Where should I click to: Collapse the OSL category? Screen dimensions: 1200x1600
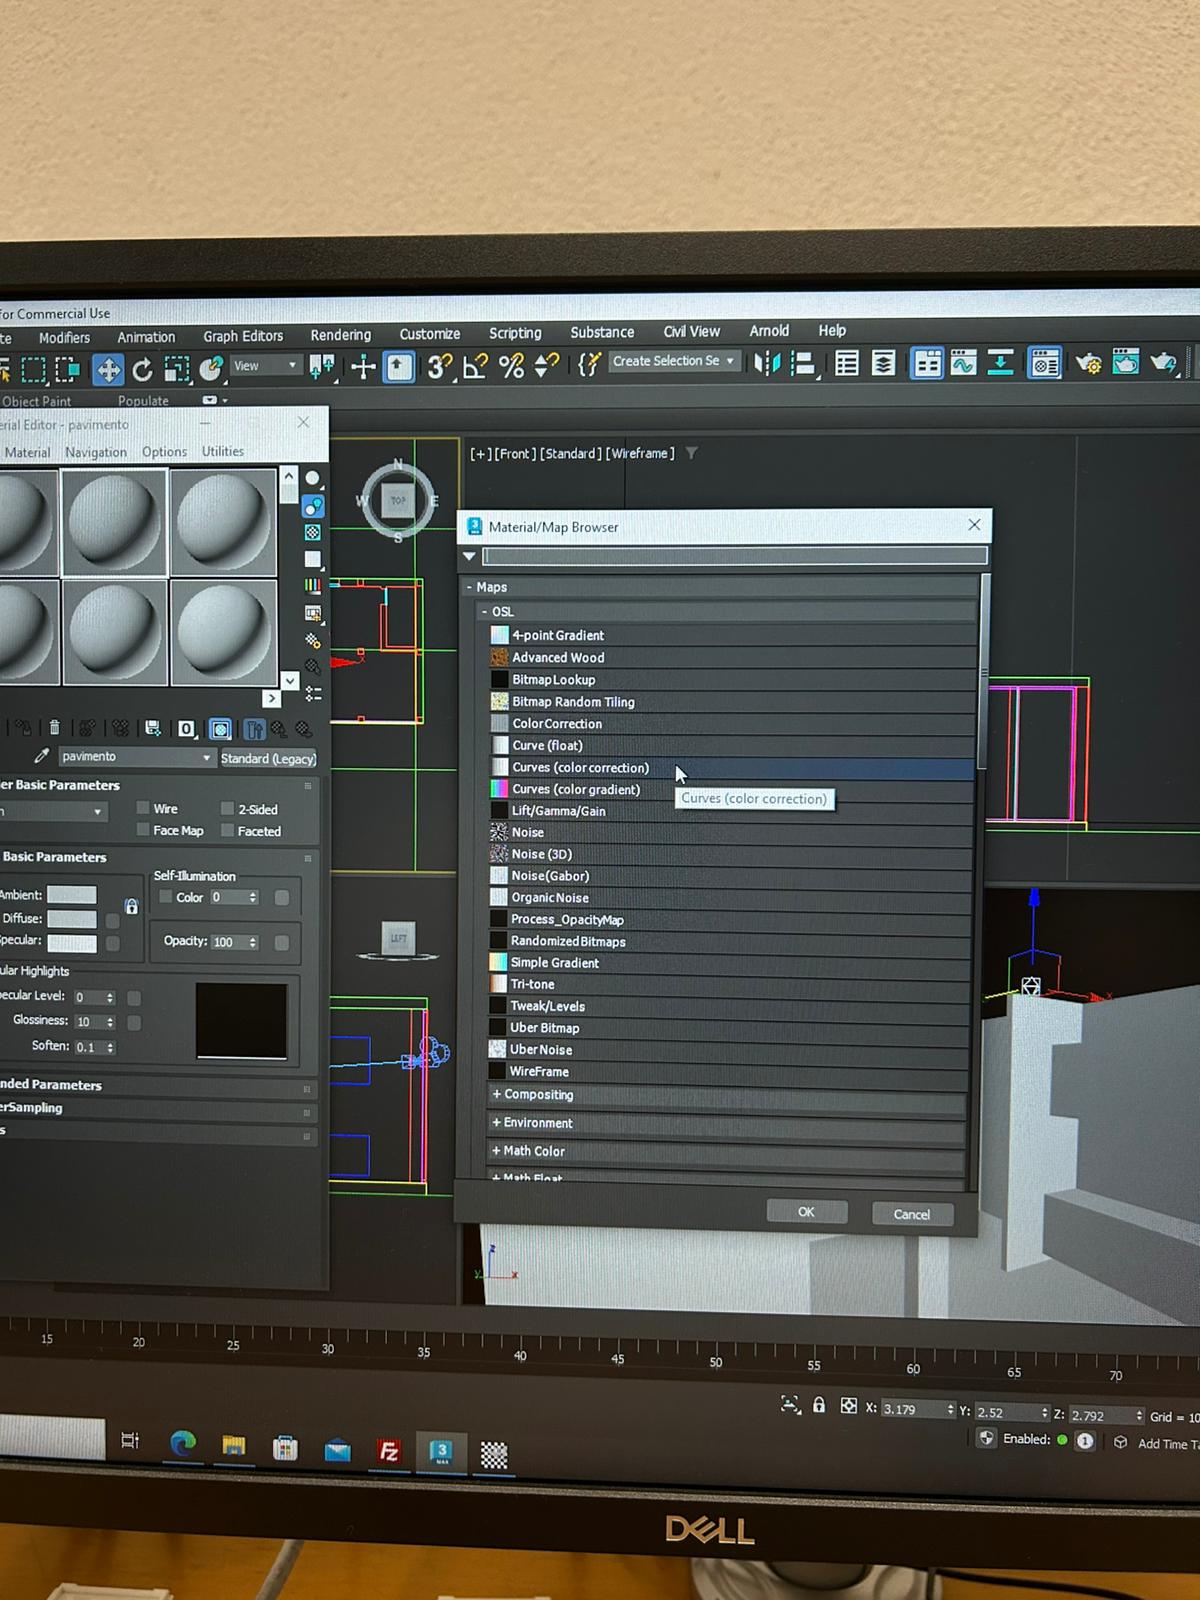pos(485,611)
